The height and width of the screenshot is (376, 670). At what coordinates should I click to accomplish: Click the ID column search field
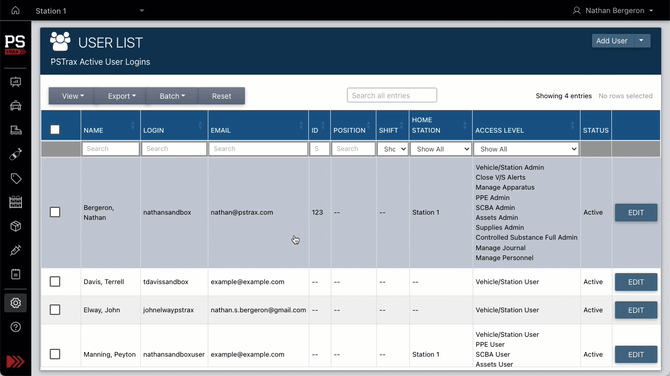click(319, 149)
